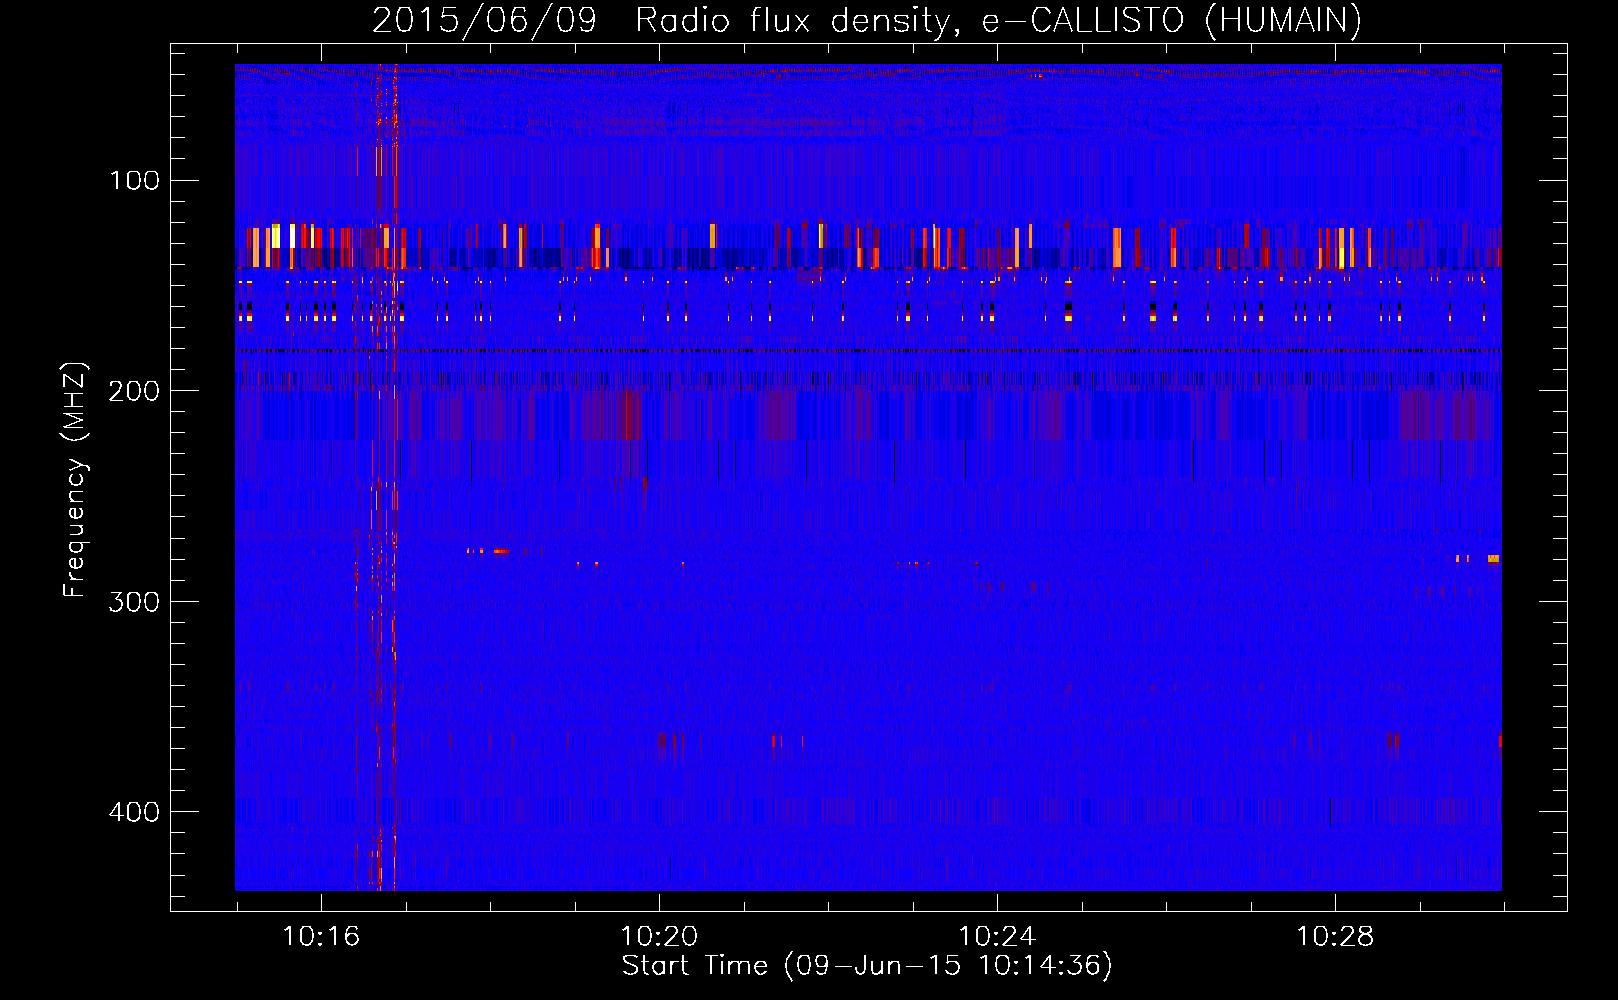Image resolution: width=1618 pixels, height=1000 pixels.
Task: Click the "Frequency (MHZ)" y-axis label
Action: pos(75,480)
